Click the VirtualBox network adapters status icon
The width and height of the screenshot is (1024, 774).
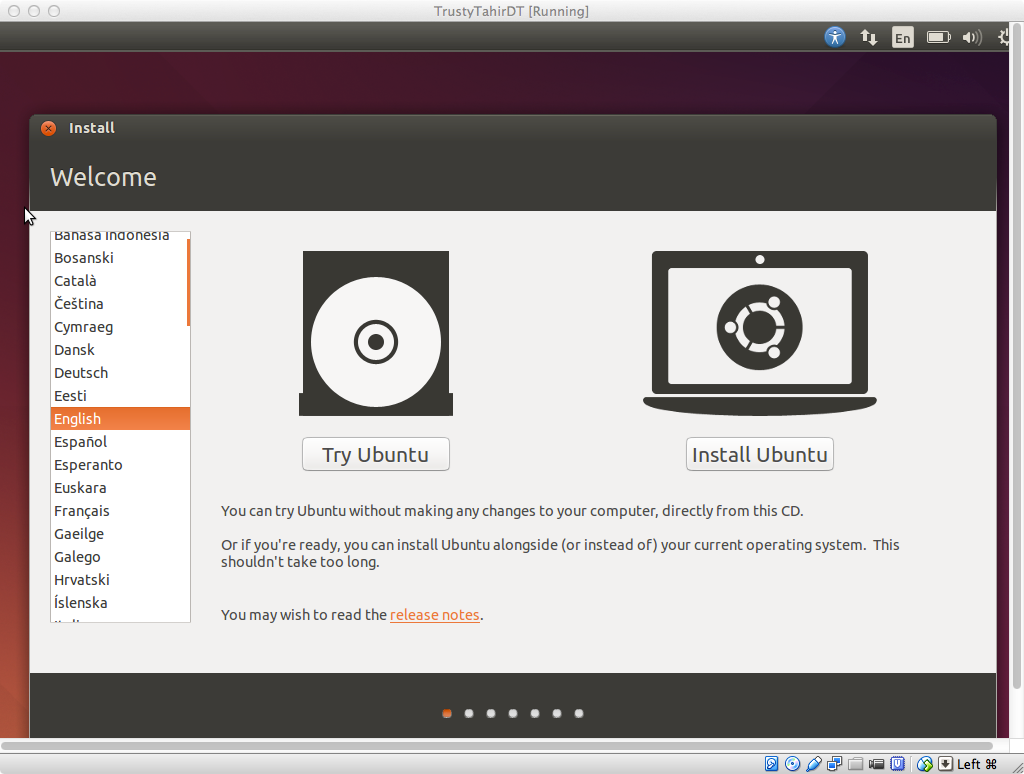(x=835, y=764)
